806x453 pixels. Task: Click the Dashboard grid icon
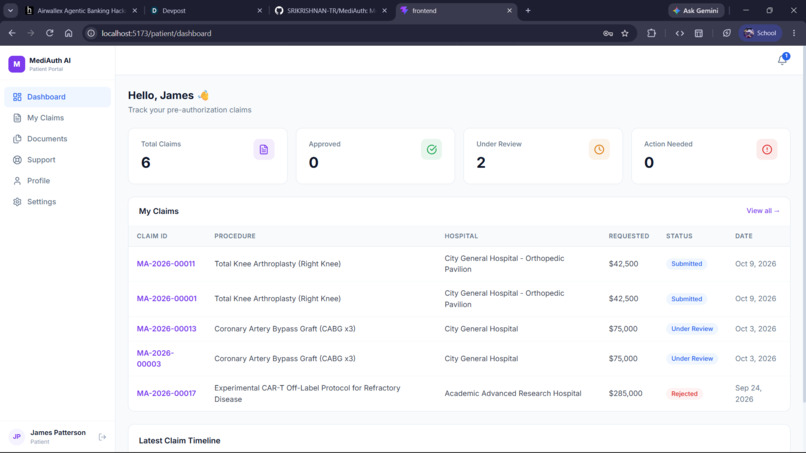[17, 97]
